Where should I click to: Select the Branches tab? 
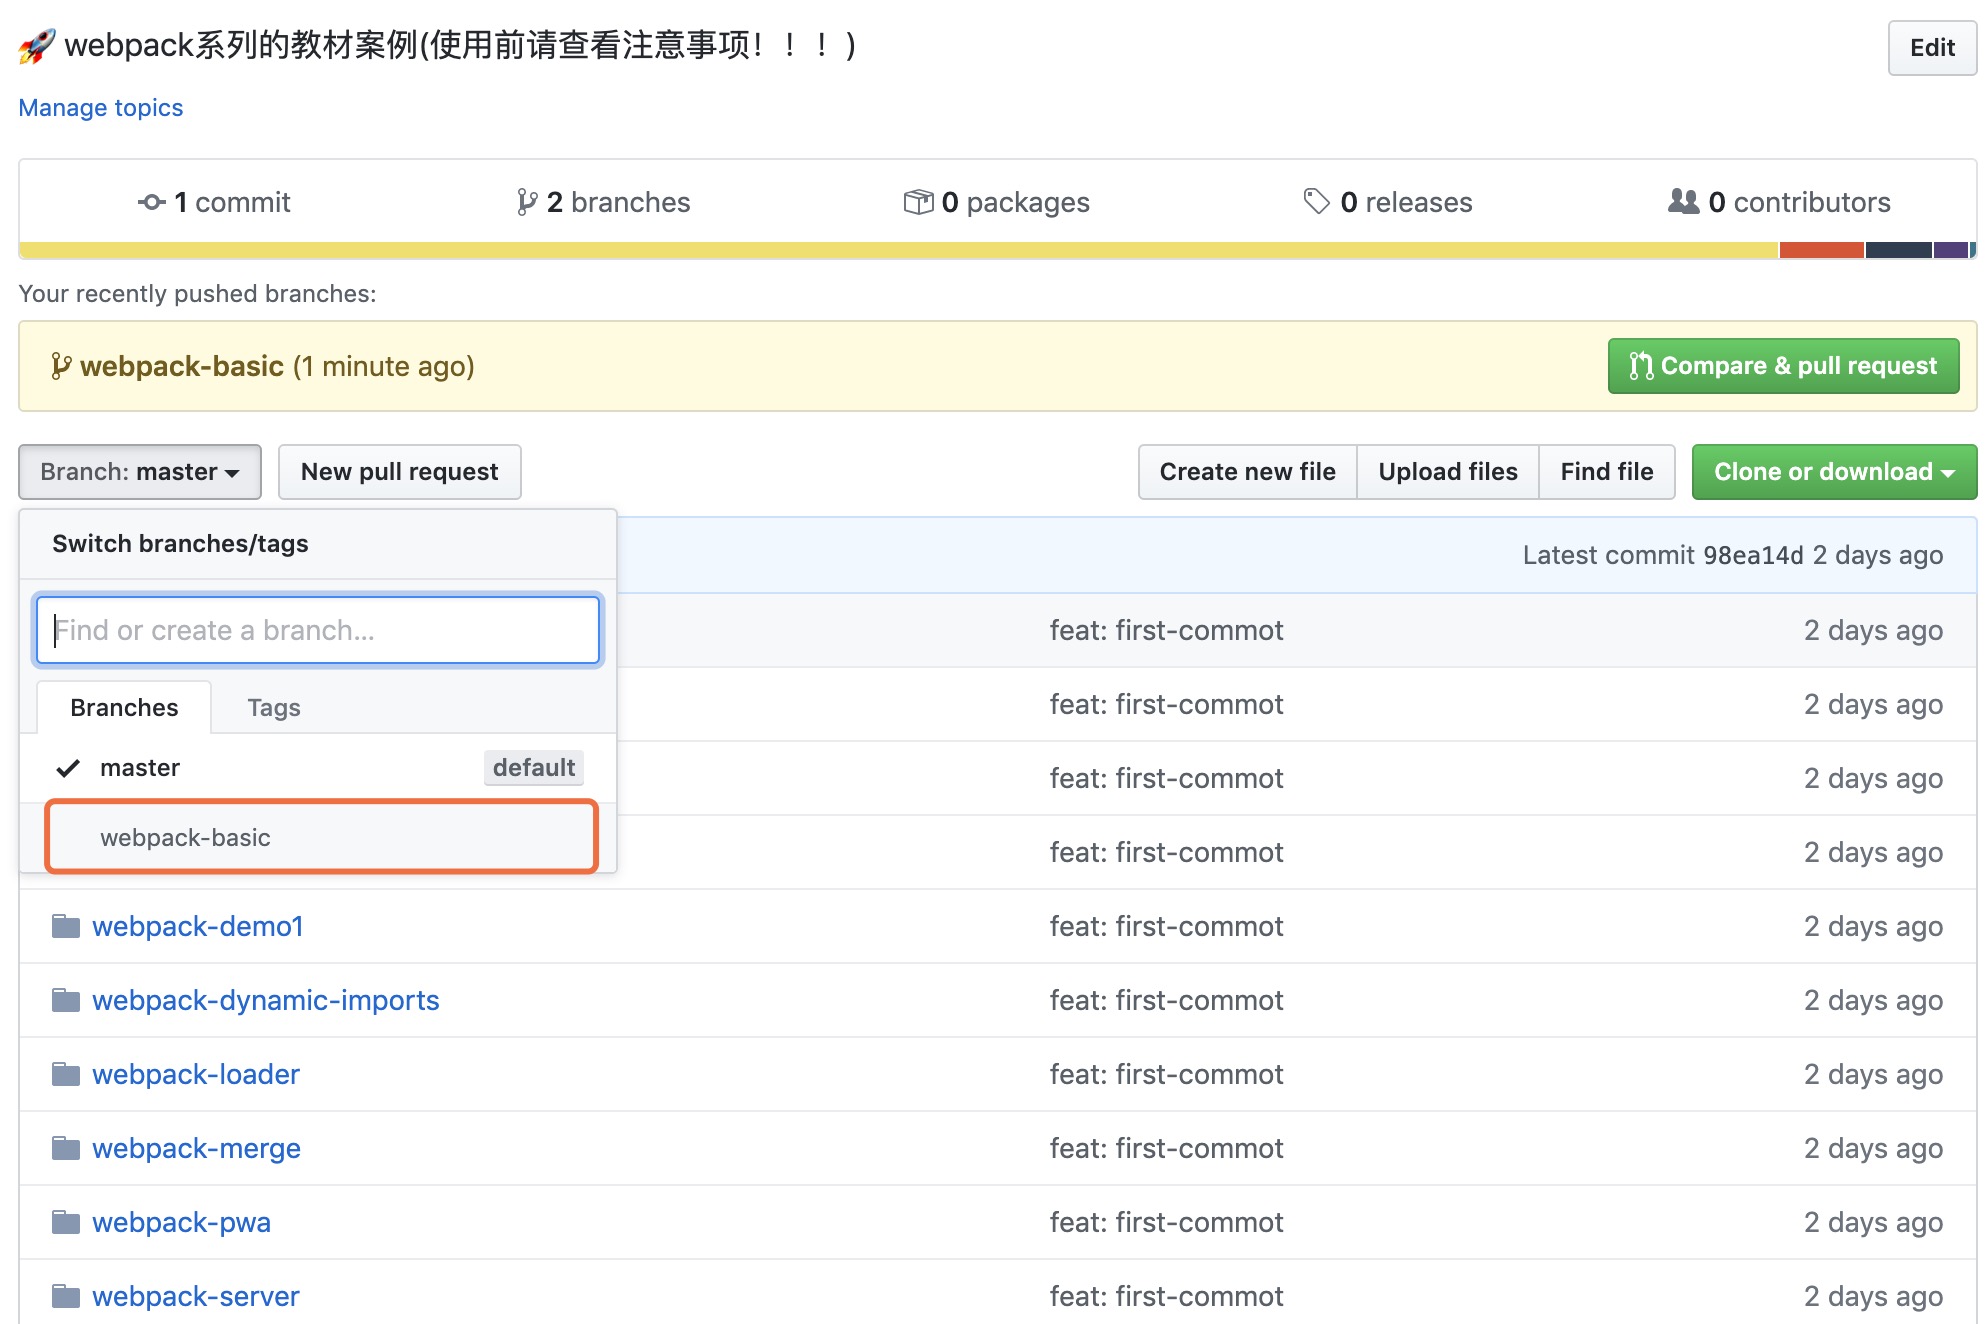(124, 707)
